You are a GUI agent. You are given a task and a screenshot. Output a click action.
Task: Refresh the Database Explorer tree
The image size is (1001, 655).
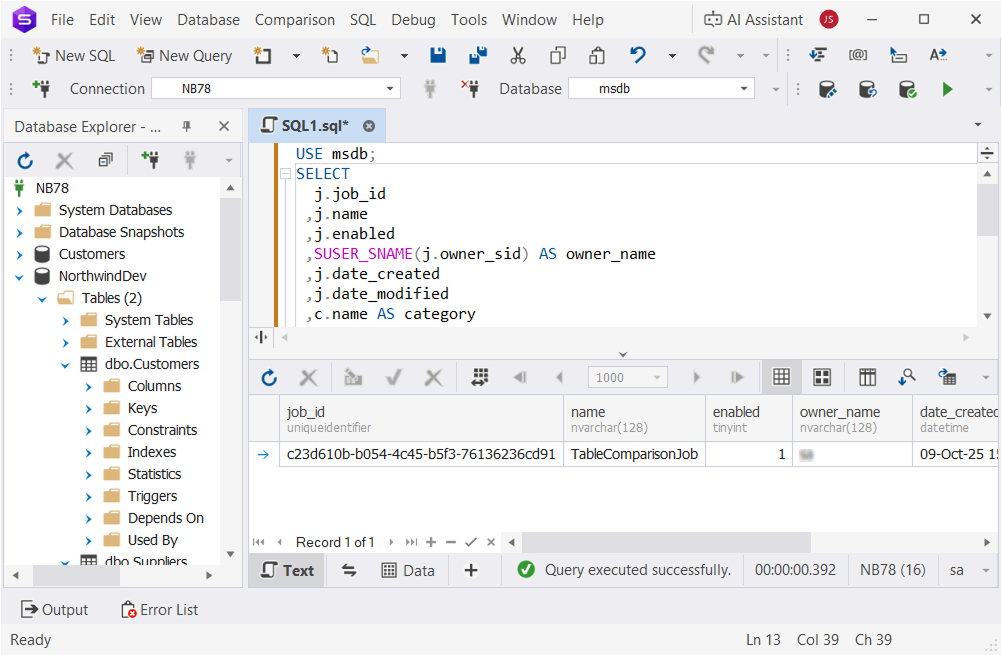click(24, 159)
